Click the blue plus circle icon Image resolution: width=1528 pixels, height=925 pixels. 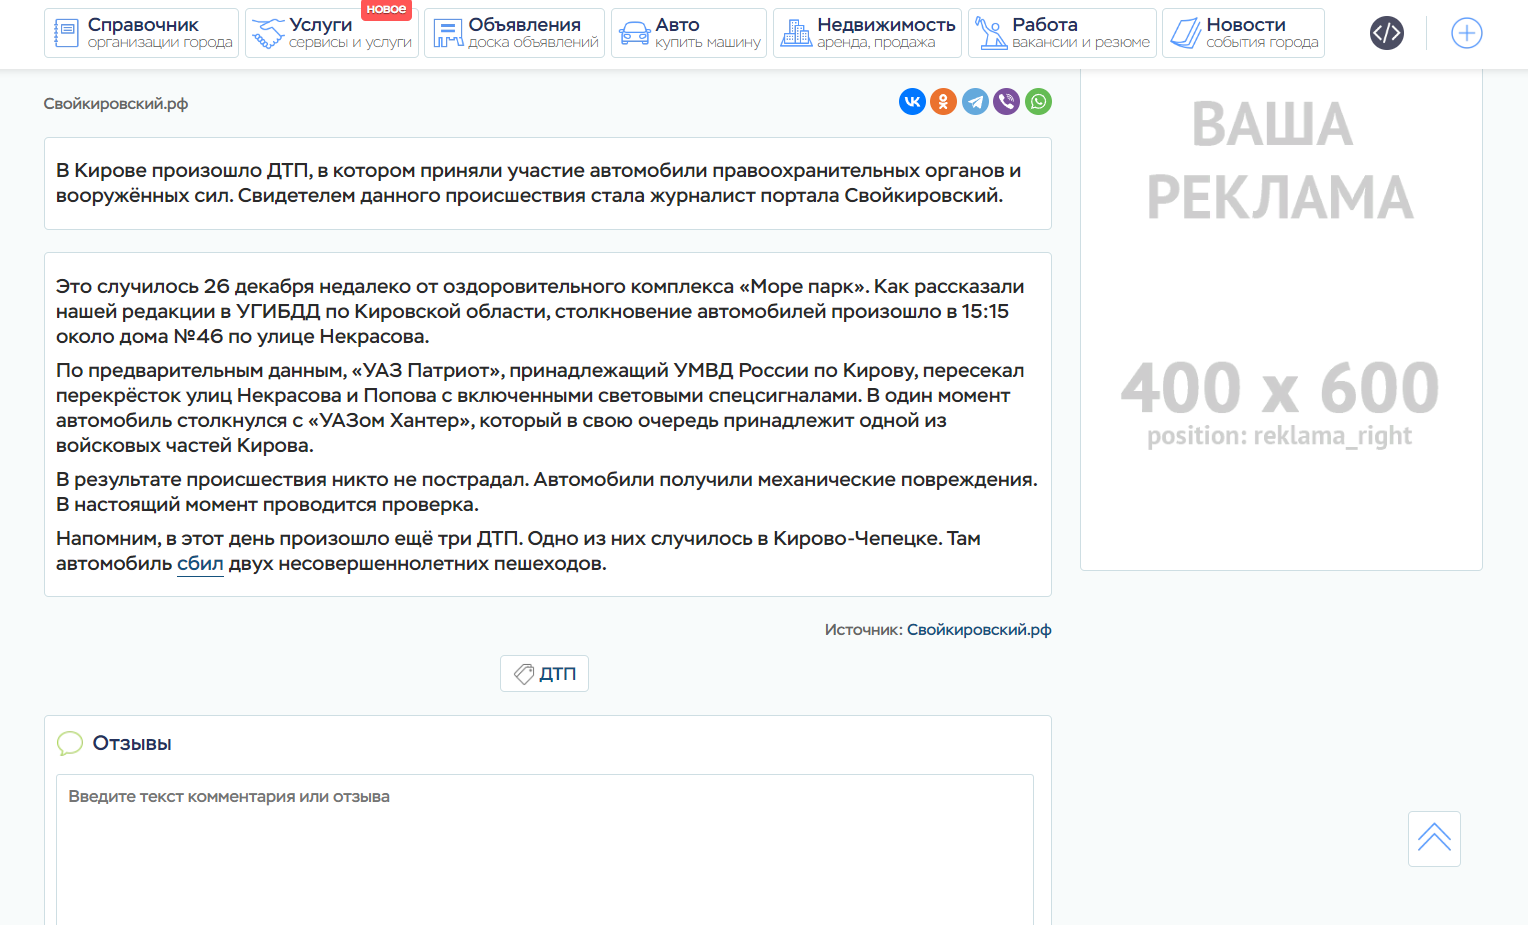(x=1466, y=33)
